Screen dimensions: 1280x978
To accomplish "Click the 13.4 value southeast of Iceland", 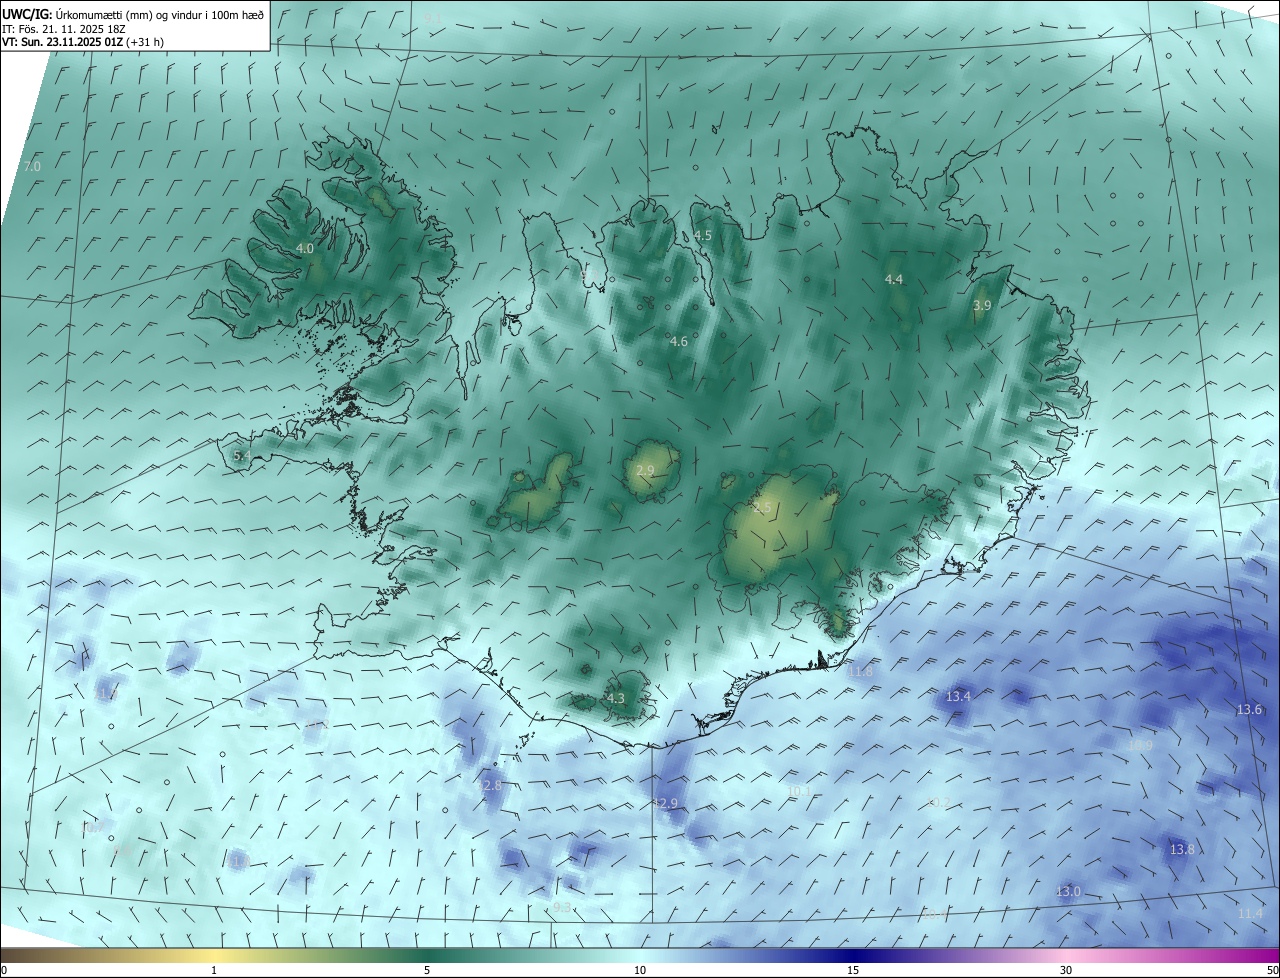I will [959, 696].
